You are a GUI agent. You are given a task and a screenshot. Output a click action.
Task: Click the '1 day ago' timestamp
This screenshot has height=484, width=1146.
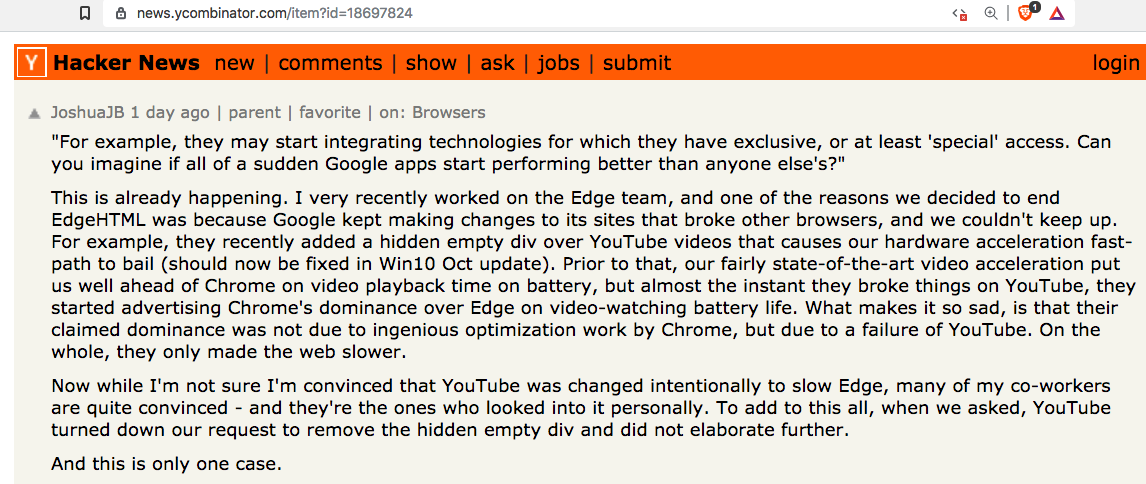click(170, 112)
